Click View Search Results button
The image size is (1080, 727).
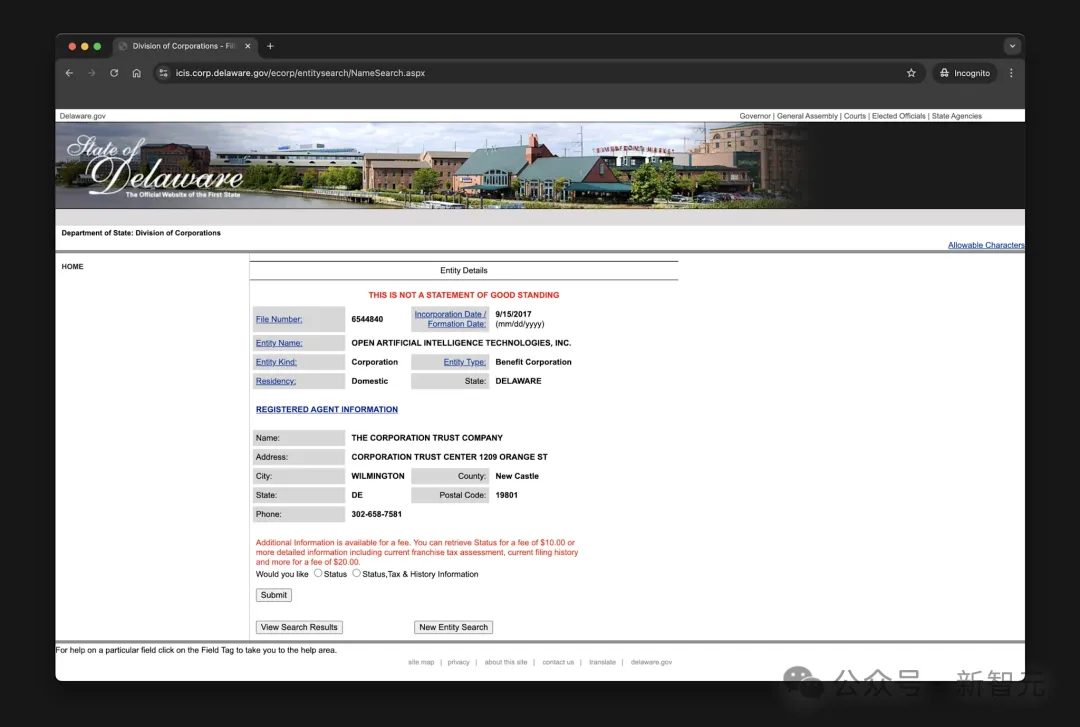(x=299, y=627)
